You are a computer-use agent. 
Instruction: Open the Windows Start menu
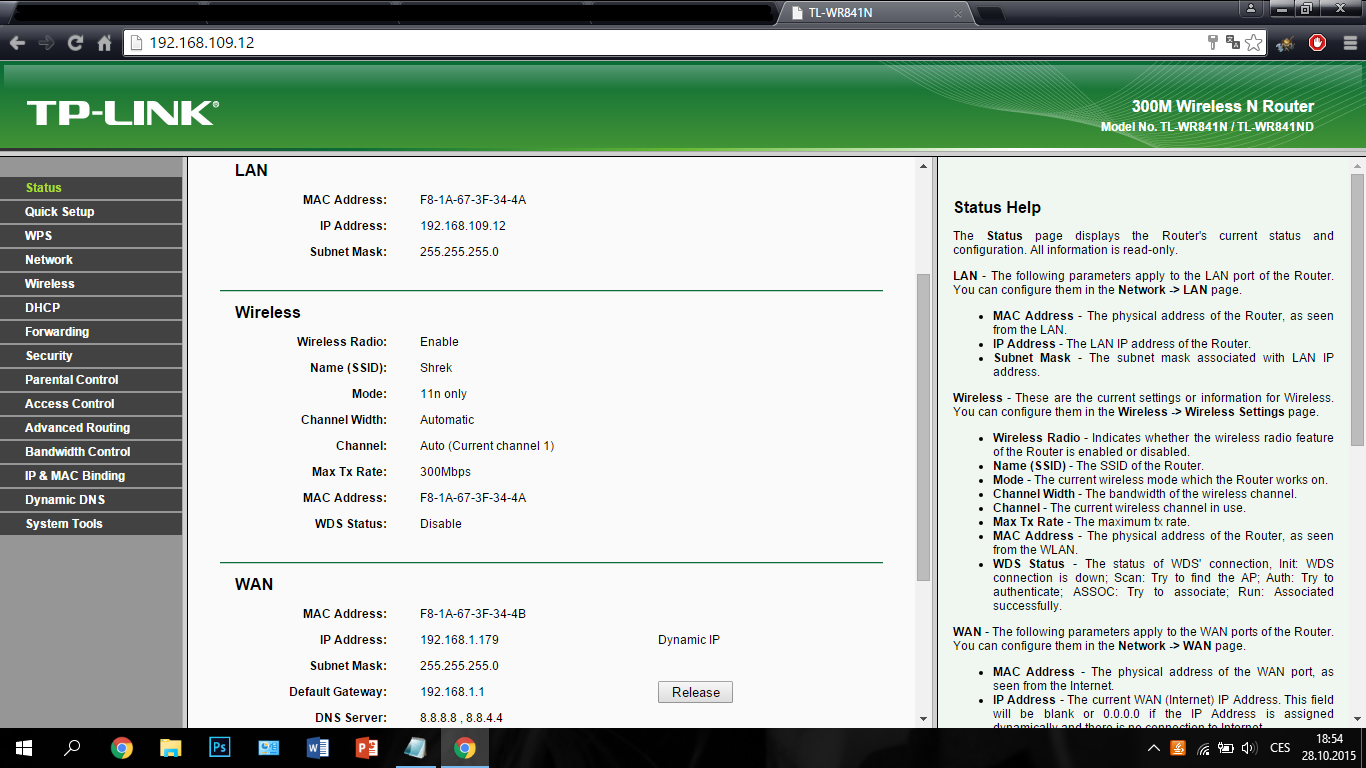click(x=24, y=747)
